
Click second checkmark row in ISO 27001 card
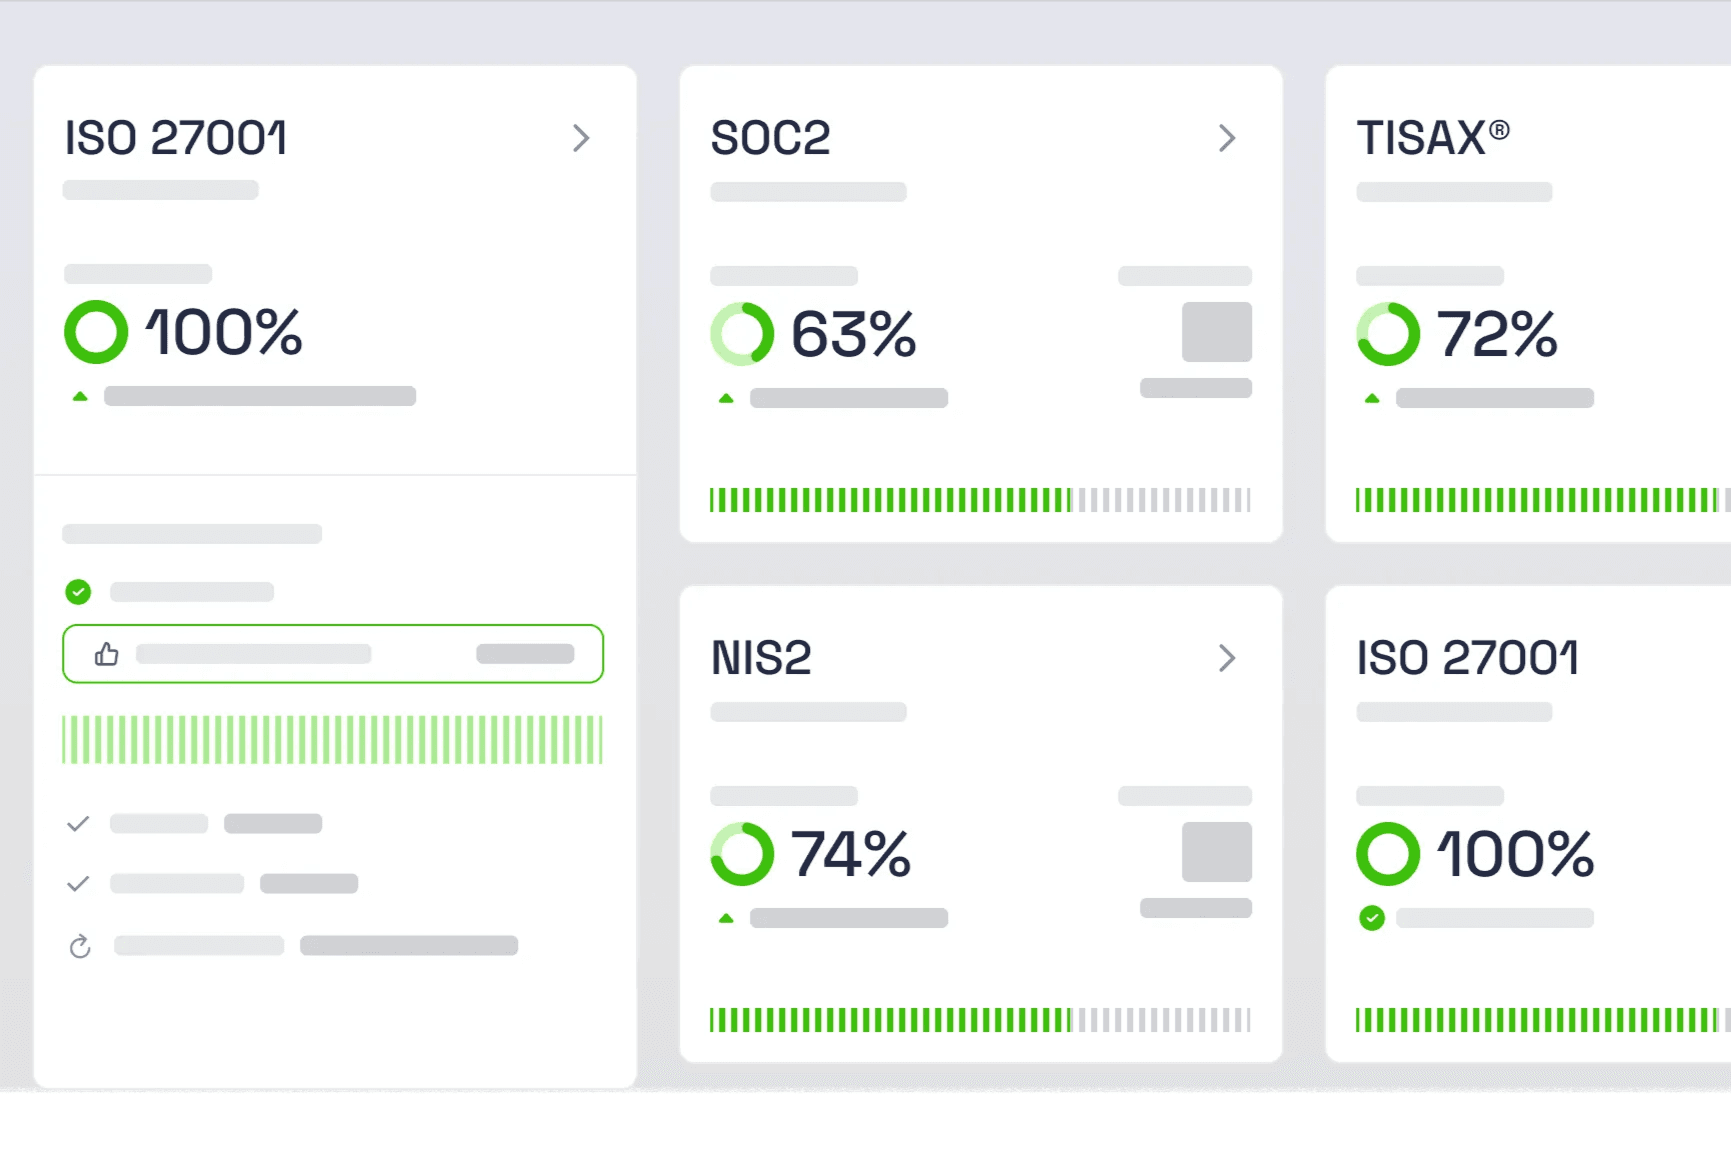212,884
